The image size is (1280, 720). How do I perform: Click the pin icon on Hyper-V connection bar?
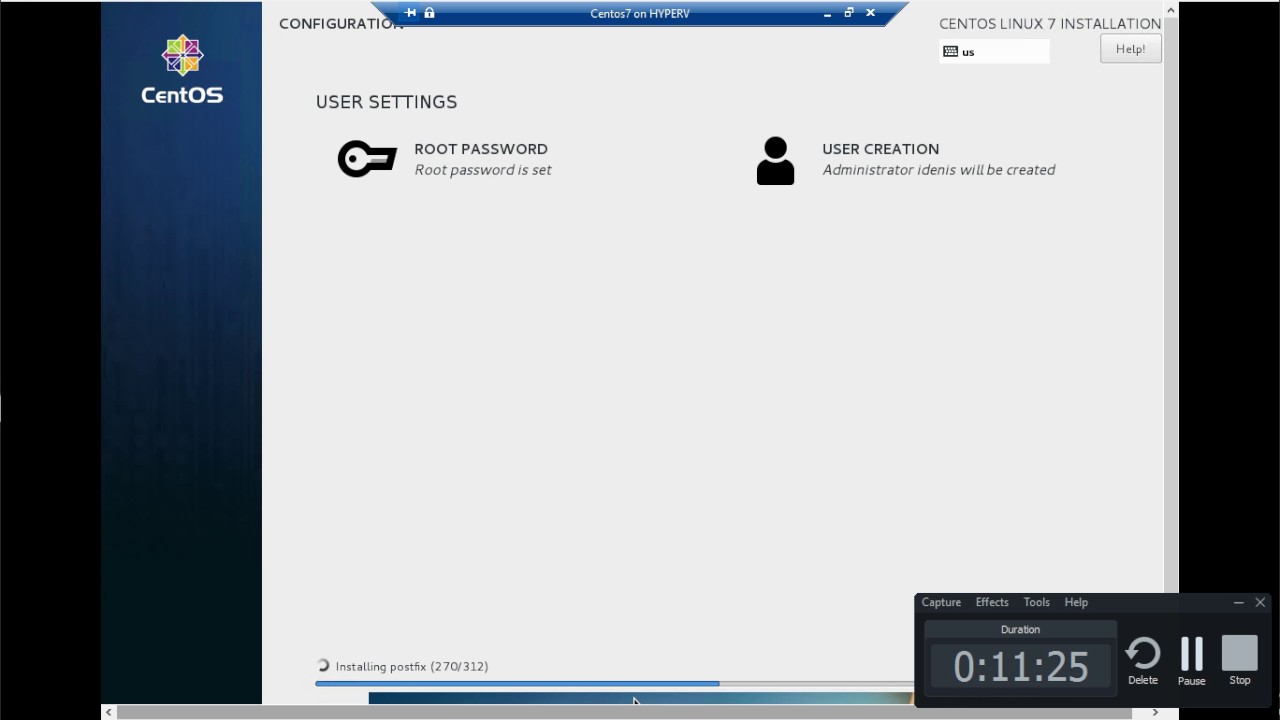point(410,13)
